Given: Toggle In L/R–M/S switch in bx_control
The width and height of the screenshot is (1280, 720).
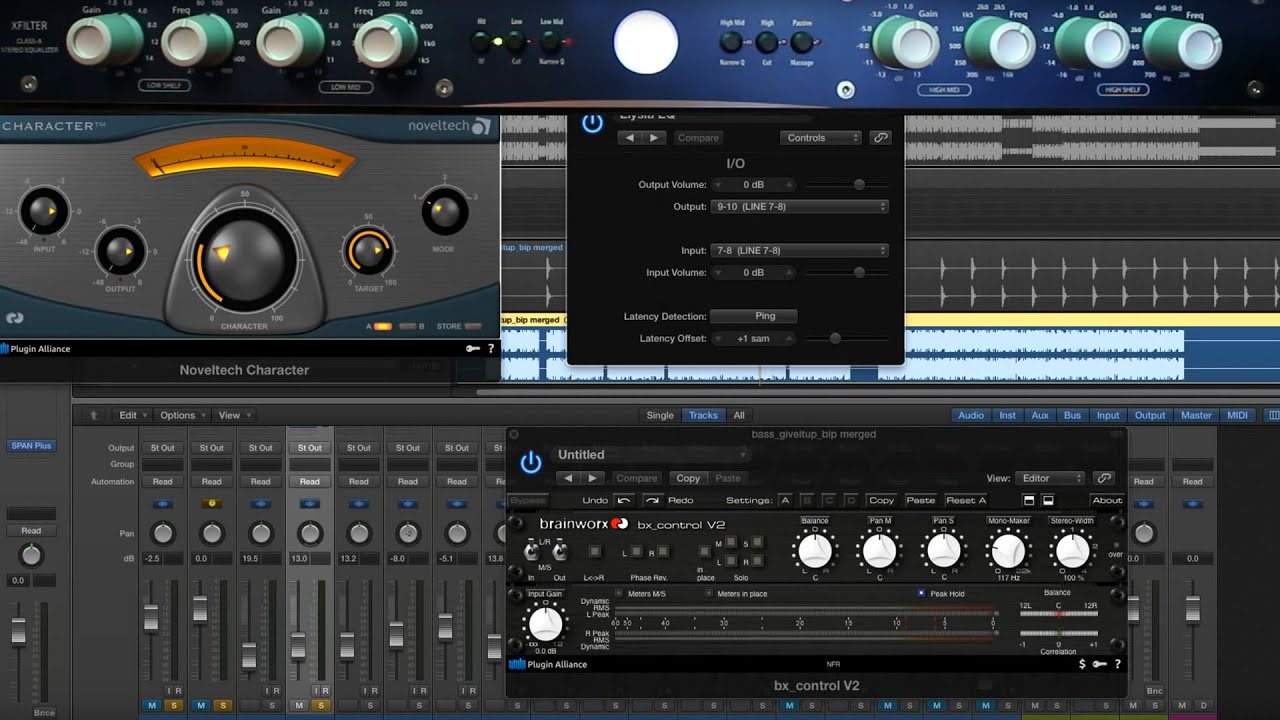Looking at the screenshot, I should pyautogui.click(x=532, y=550).
